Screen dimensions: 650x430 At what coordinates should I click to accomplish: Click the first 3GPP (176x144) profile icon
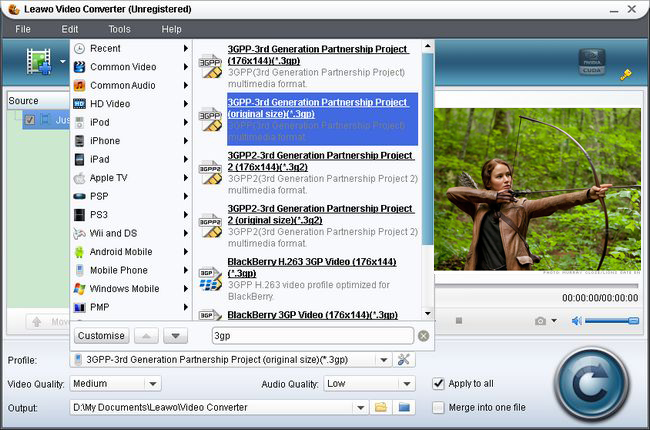tap(210, 66)
